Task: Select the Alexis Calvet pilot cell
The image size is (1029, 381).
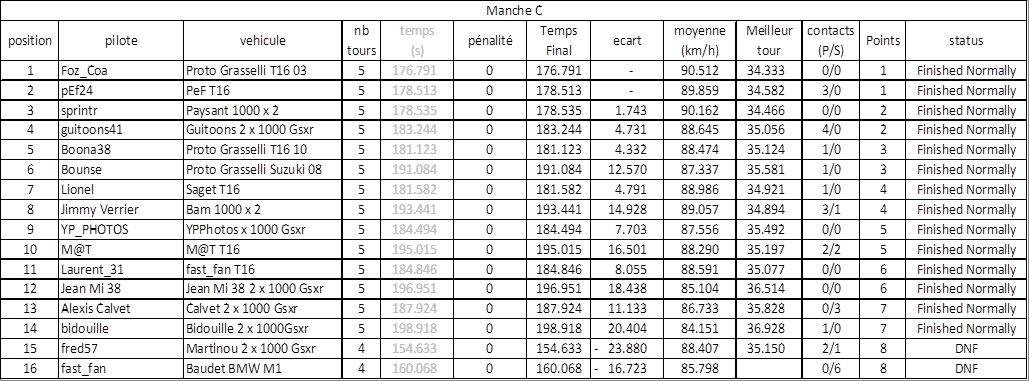Action: tap(121, 309)
